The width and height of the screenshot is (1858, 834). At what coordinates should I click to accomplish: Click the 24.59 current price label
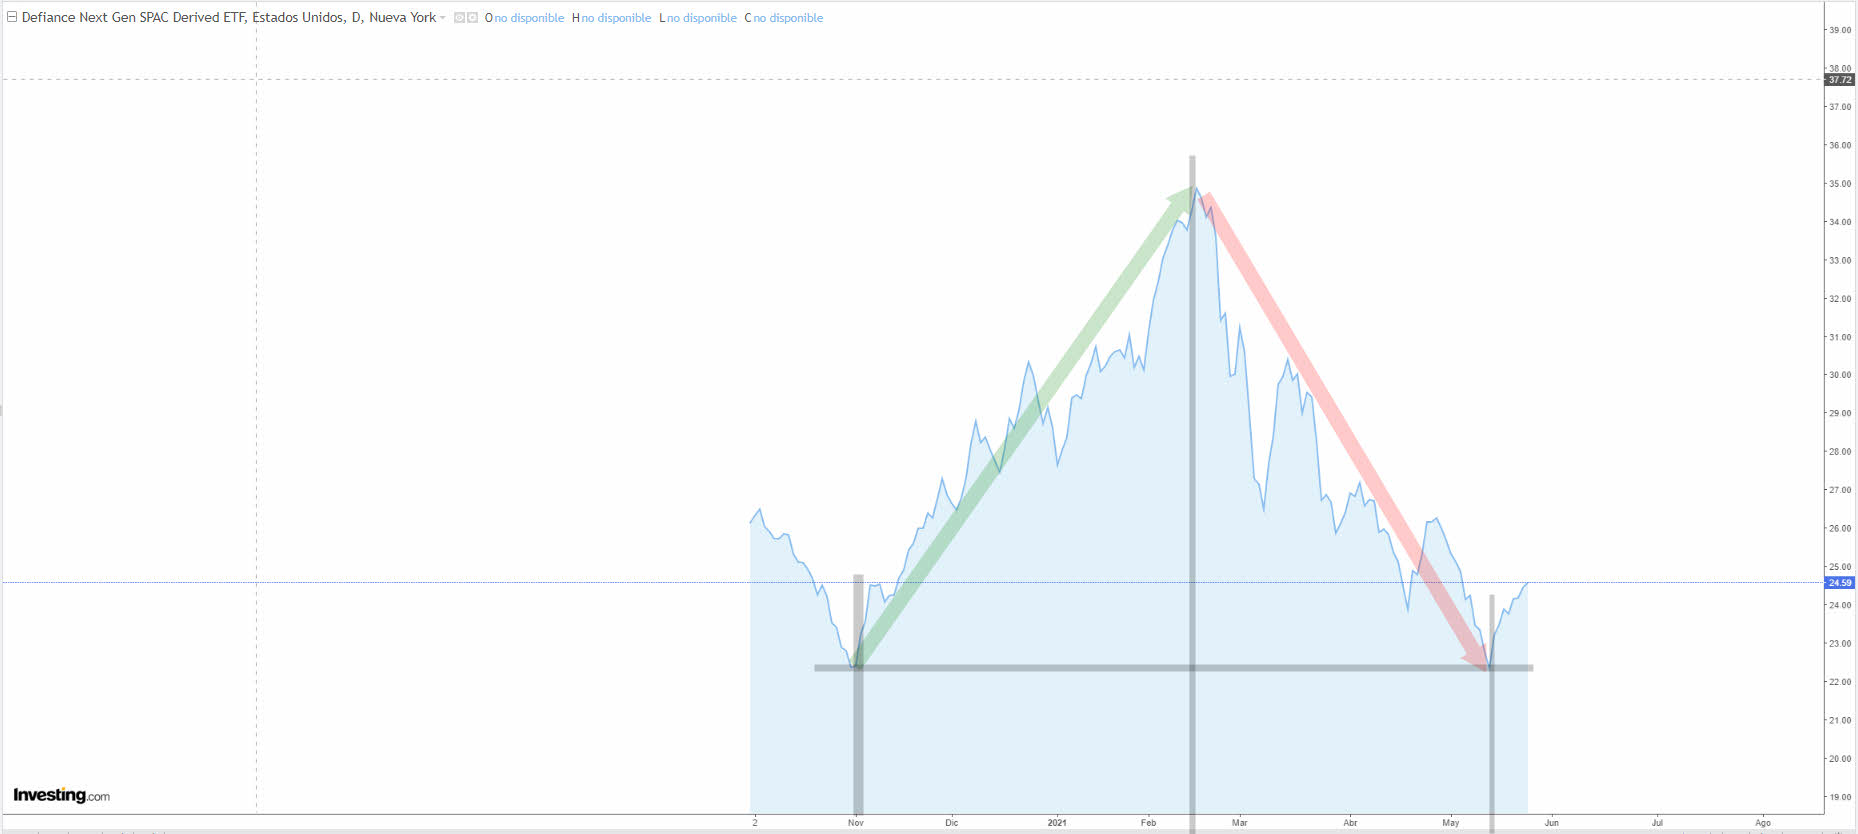(1839, 583)
